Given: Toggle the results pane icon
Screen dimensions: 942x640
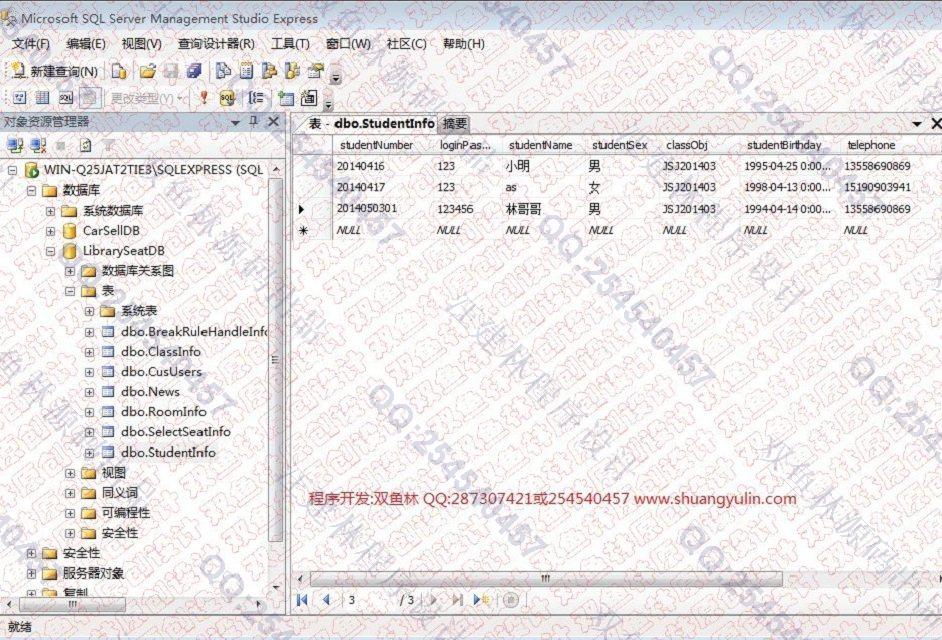Looking at the screenshot, I should coord(89,97).
